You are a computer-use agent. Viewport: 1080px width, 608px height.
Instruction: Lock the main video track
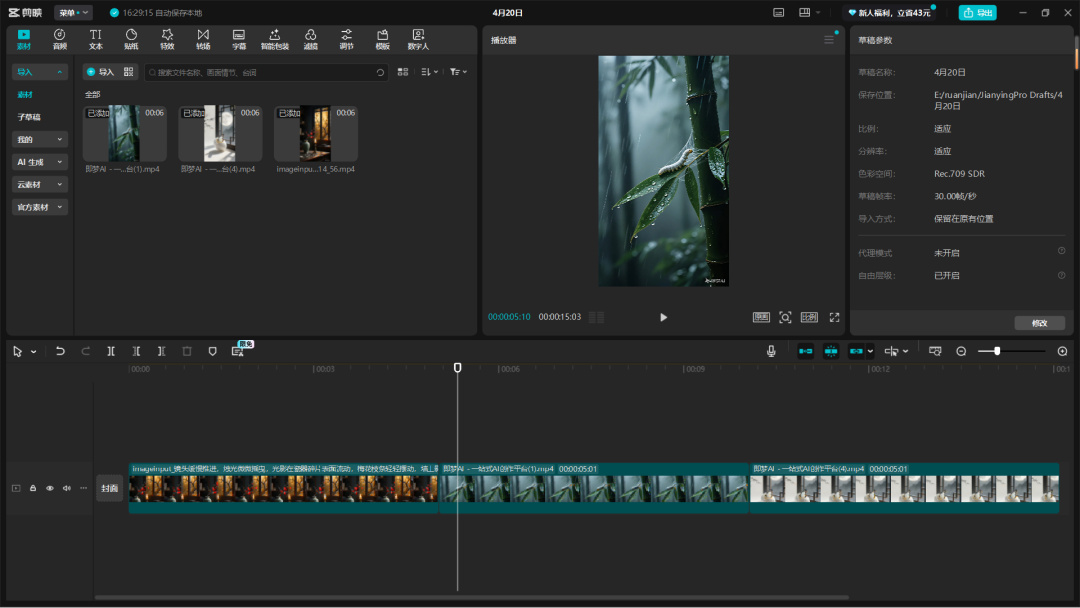pyautogui.click(x=33, y=488)
